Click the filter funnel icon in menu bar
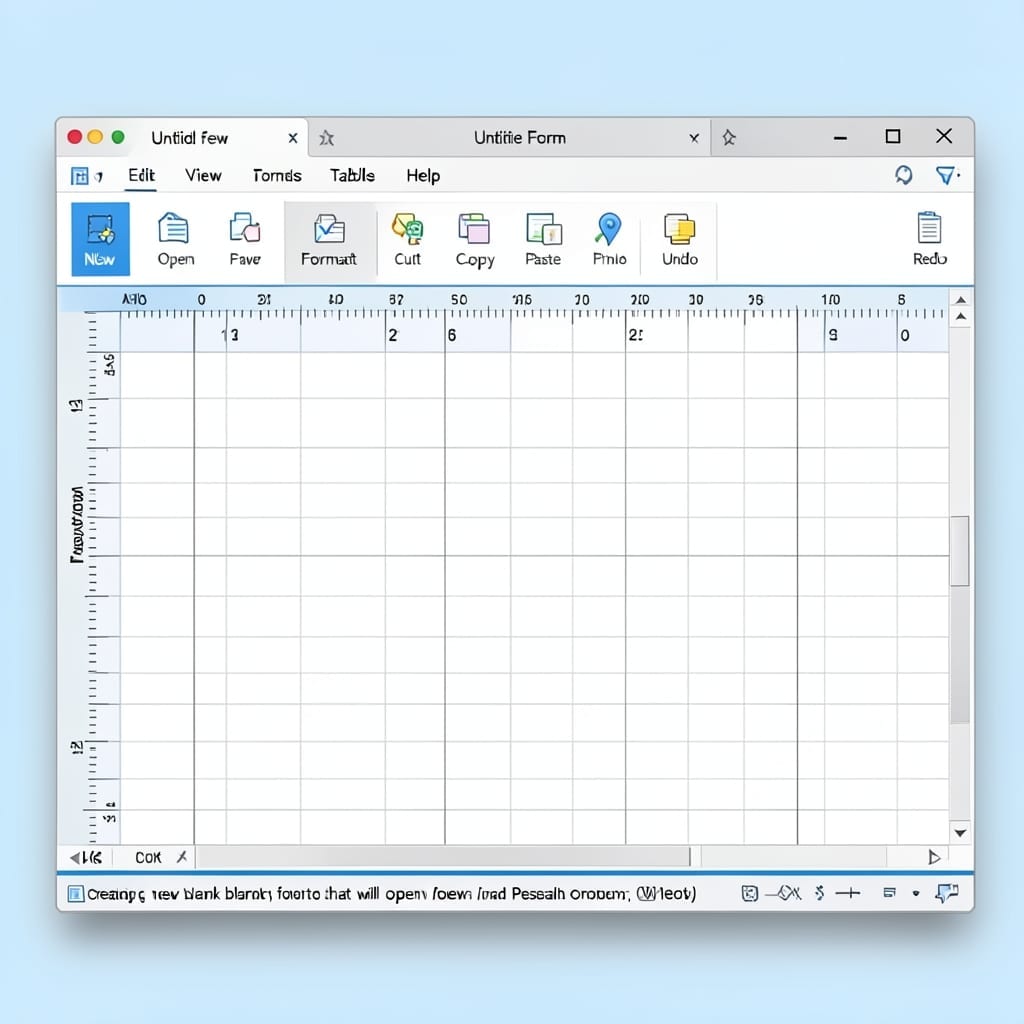The height and width of the screenshot is (1024, 1024). 945,175
